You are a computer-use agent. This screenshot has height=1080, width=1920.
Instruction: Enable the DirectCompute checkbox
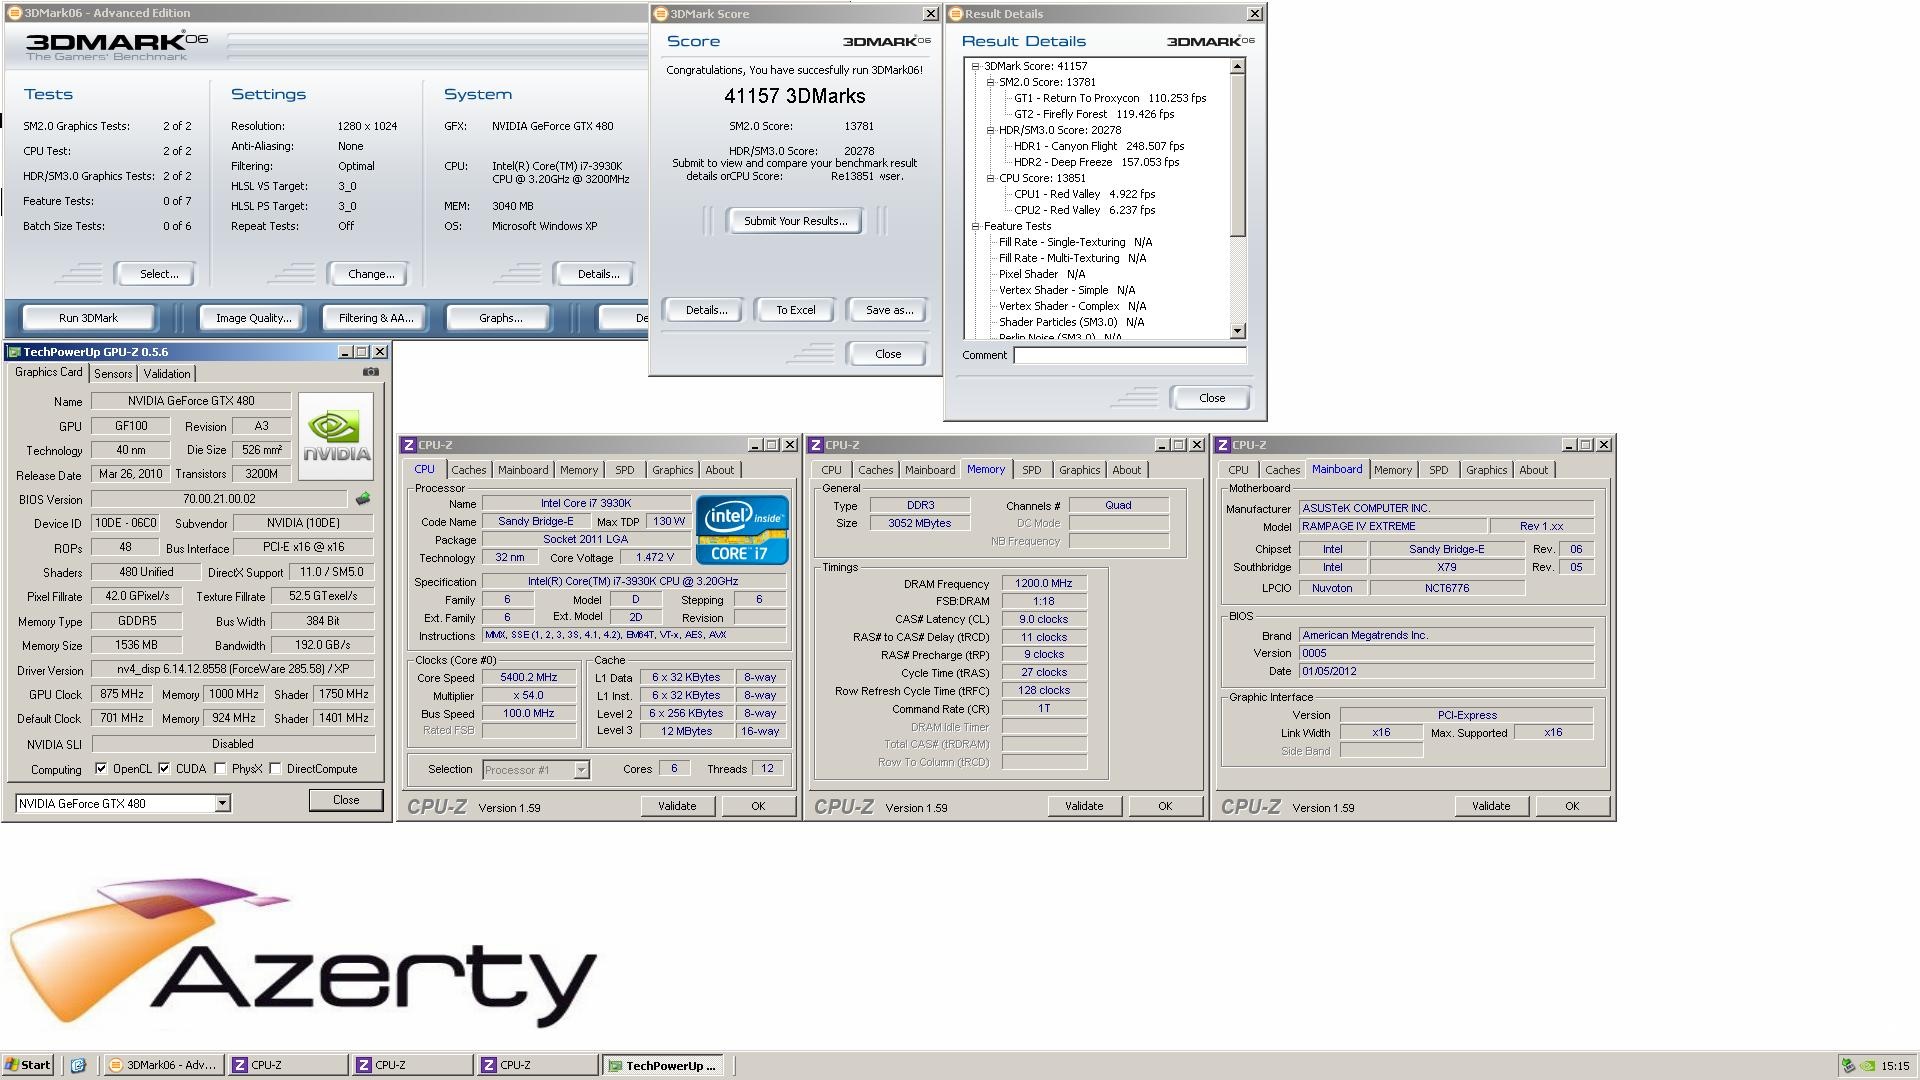(x=275, y=769)
